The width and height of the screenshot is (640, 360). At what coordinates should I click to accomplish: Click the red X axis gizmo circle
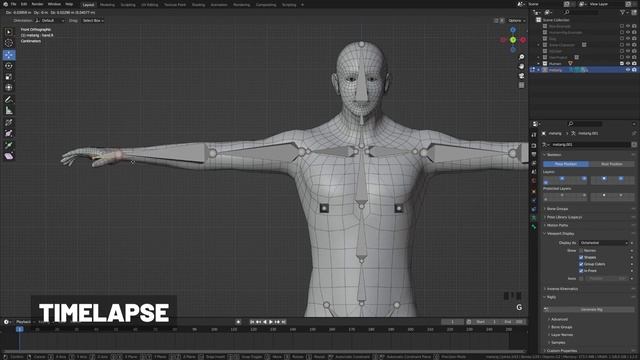coord(523,40)
